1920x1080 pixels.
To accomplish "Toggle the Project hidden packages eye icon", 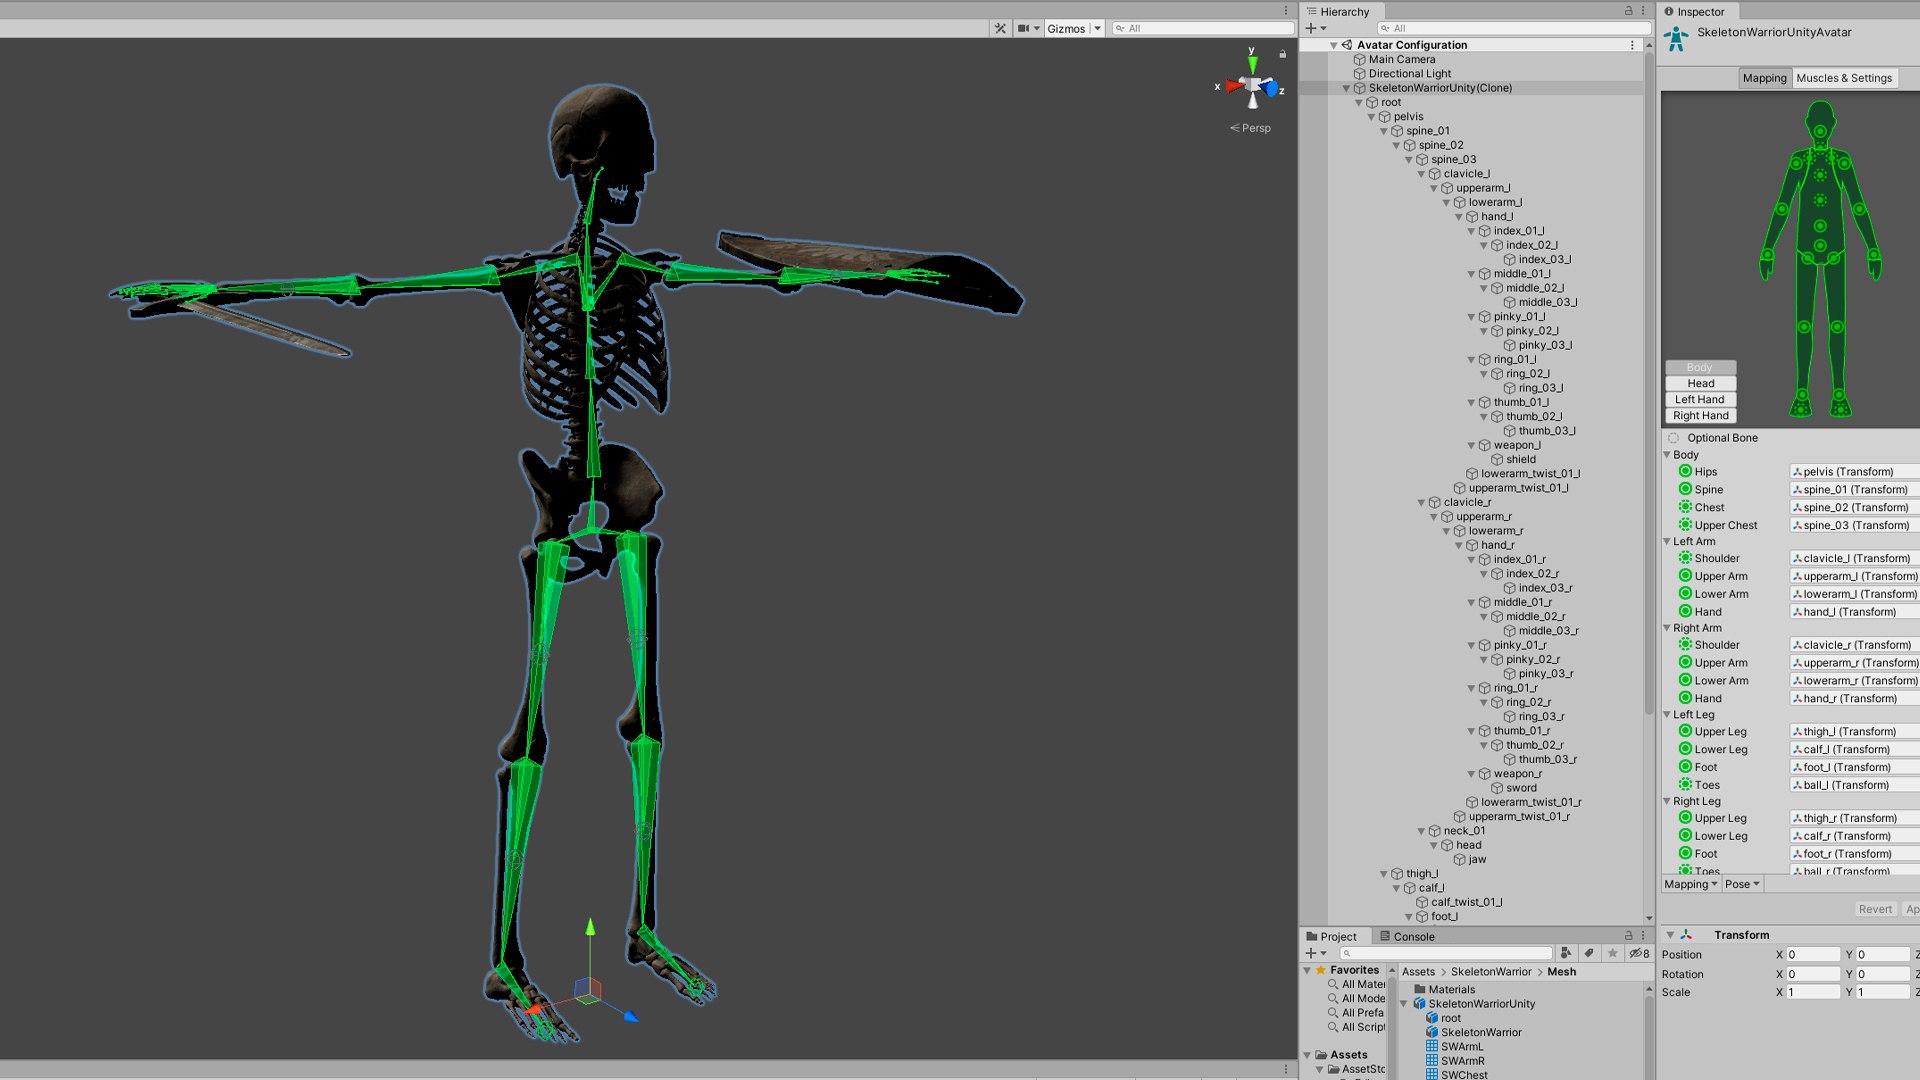I will pyautogui.click(x=1639, y=953).
